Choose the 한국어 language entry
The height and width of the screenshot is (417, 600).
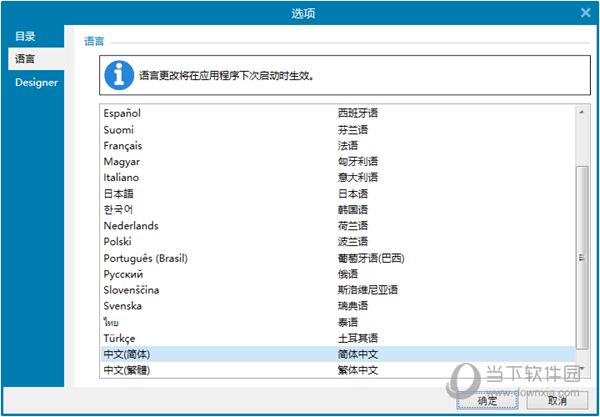pyautogui.click(x=338, y=210)
